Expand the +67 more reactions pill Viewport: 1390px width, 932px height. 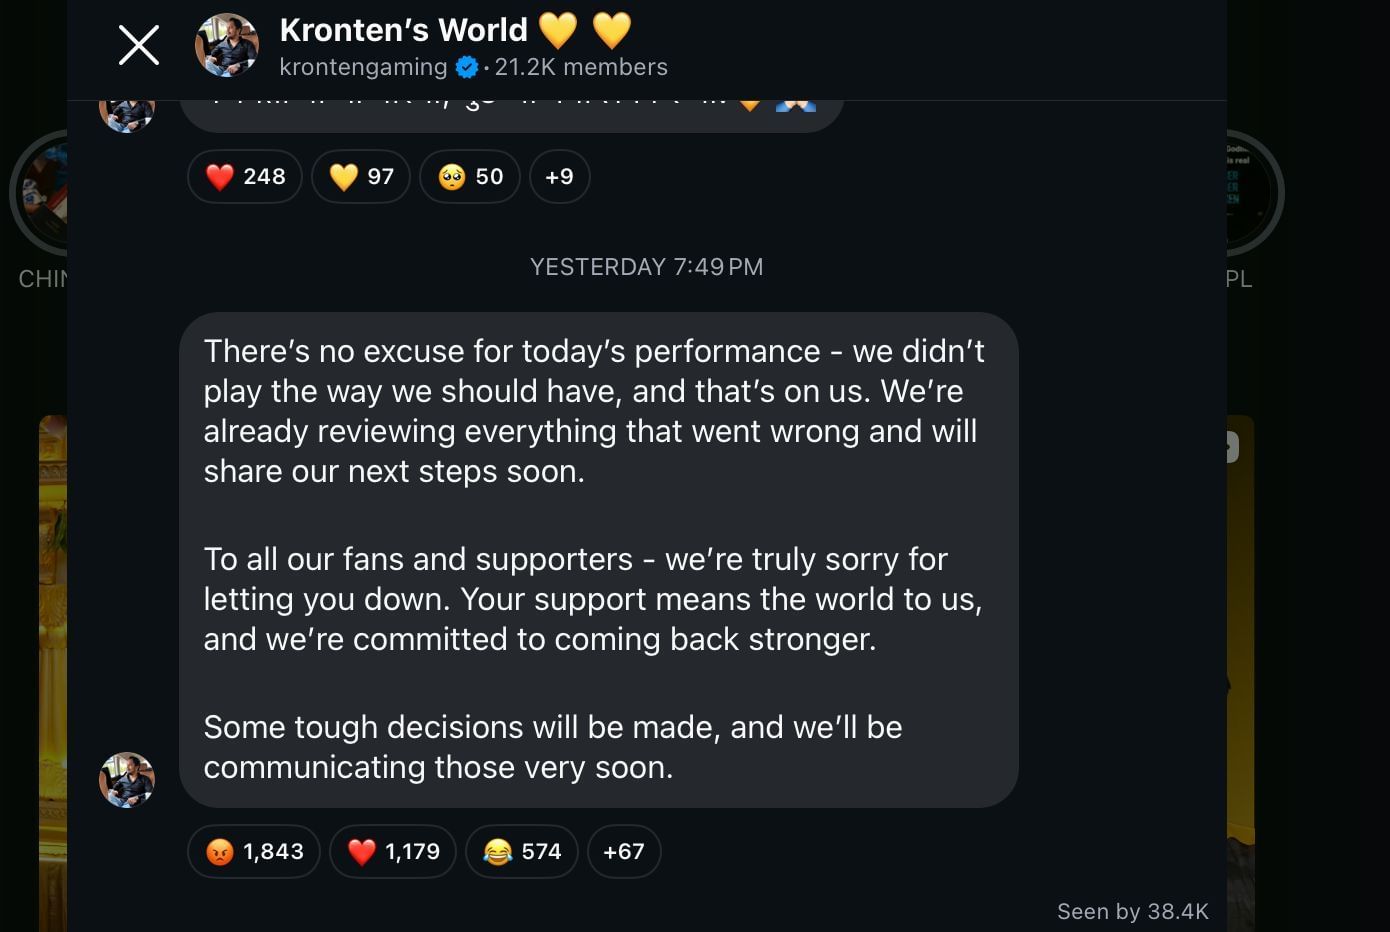click(624, 852)
